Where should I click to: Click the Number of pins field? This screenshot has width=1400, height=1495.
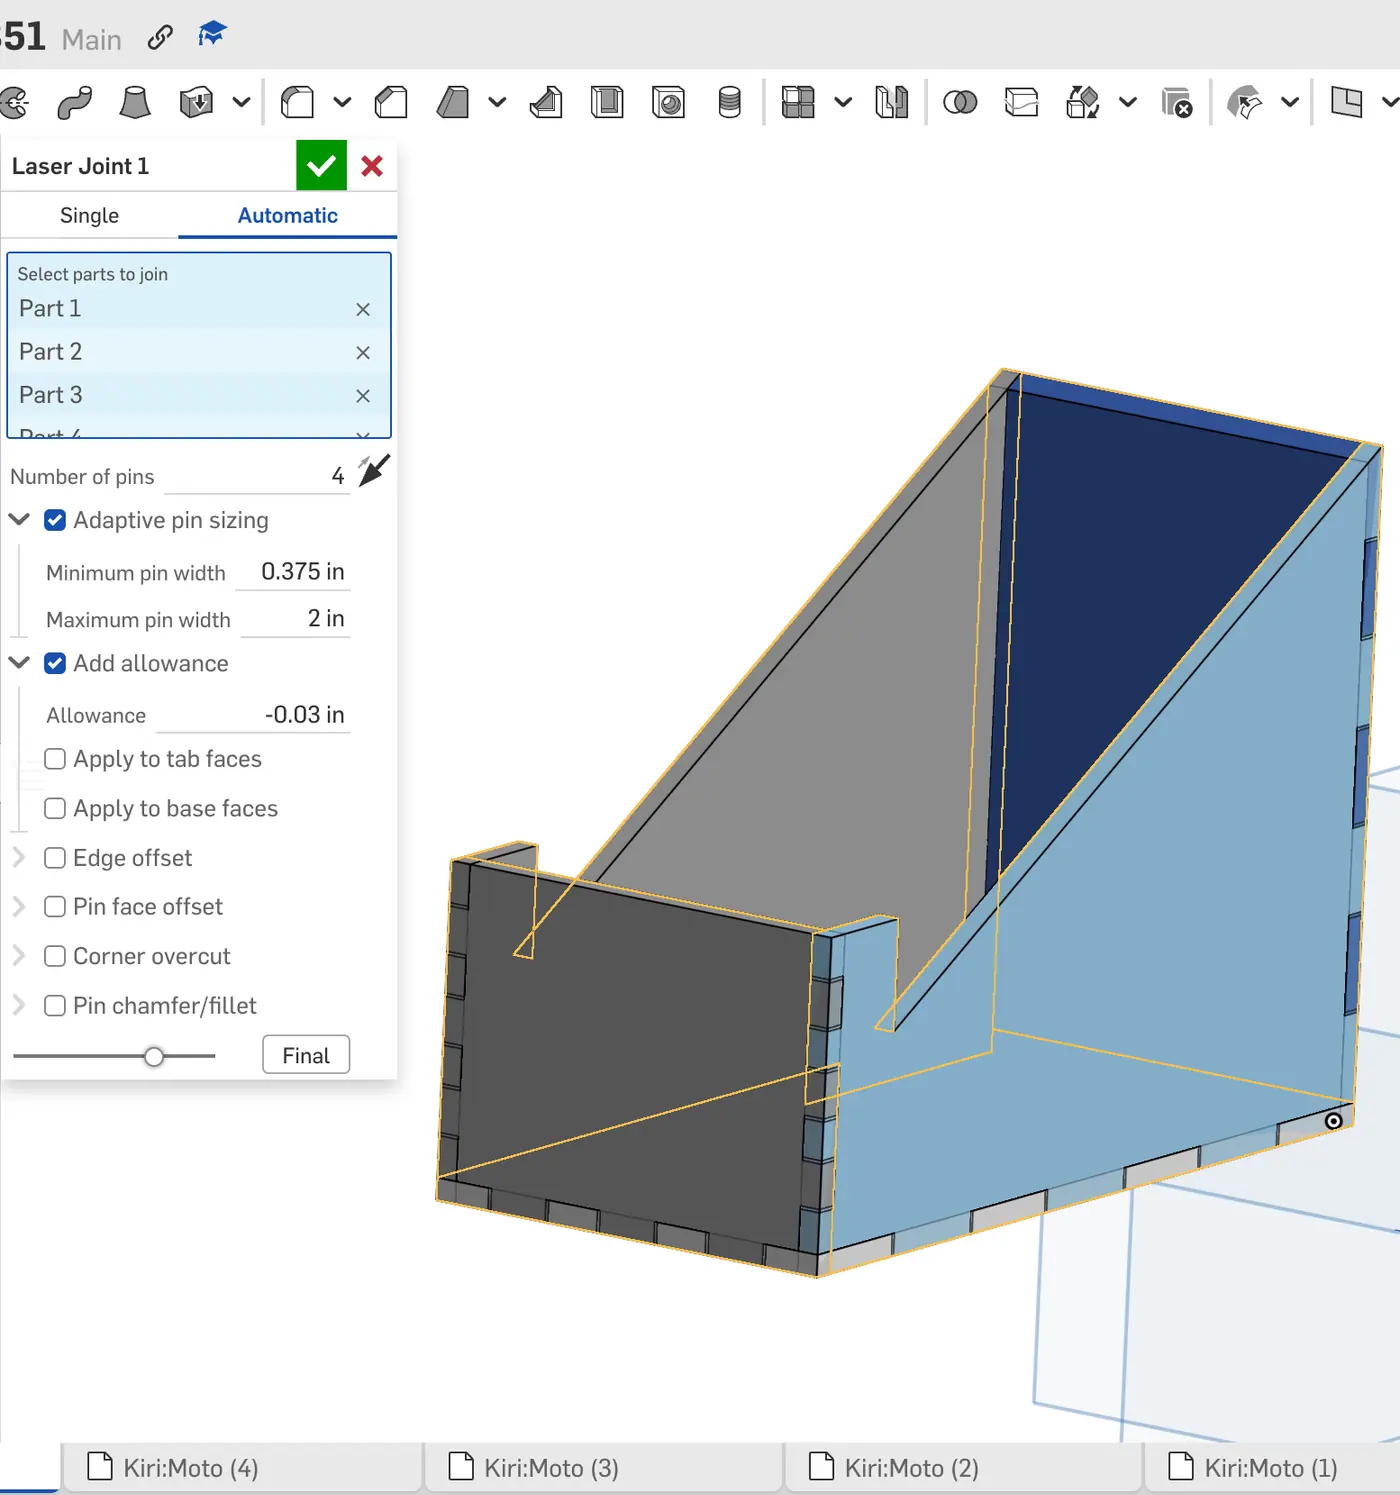[x=257, y=476]
